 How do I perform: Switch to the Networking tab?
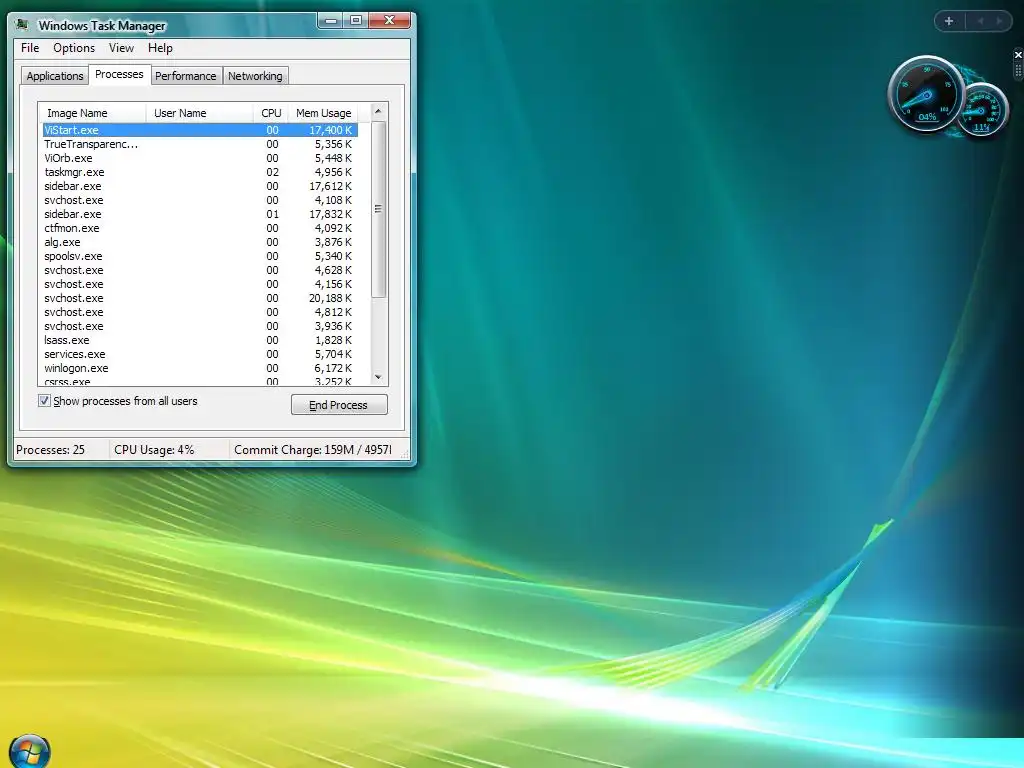point(255,76)
